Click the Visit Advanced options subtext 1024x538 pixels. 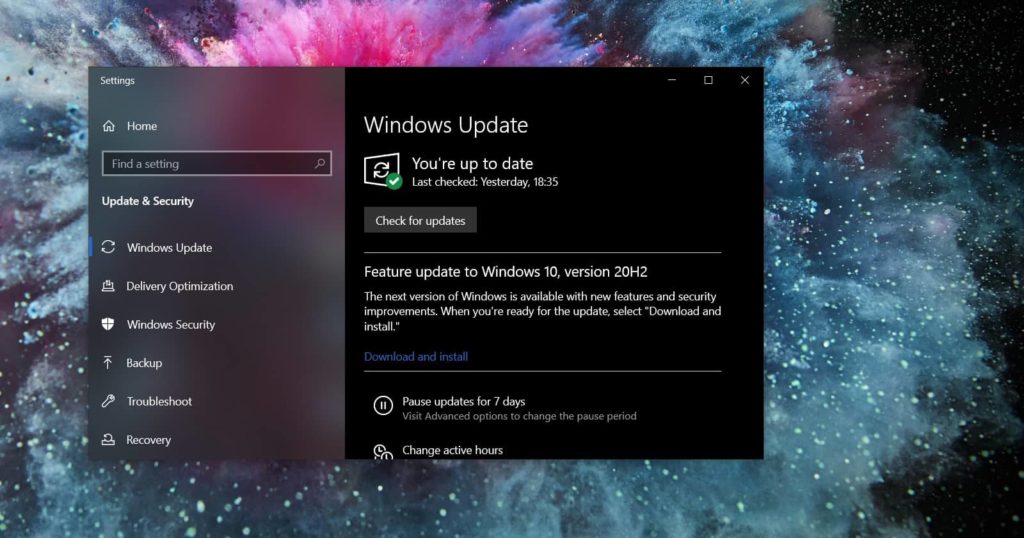tap(519, 416)
